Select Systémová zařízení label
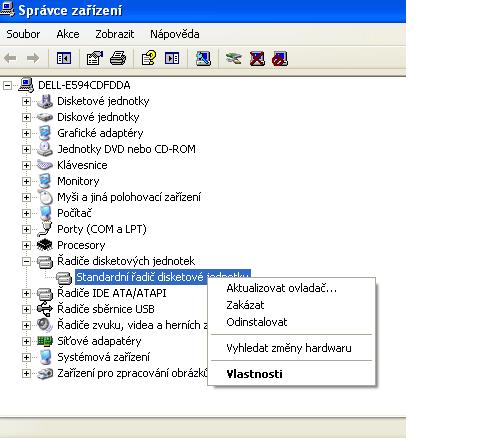This screenshot has width=500, height=438. coord(103,357)
